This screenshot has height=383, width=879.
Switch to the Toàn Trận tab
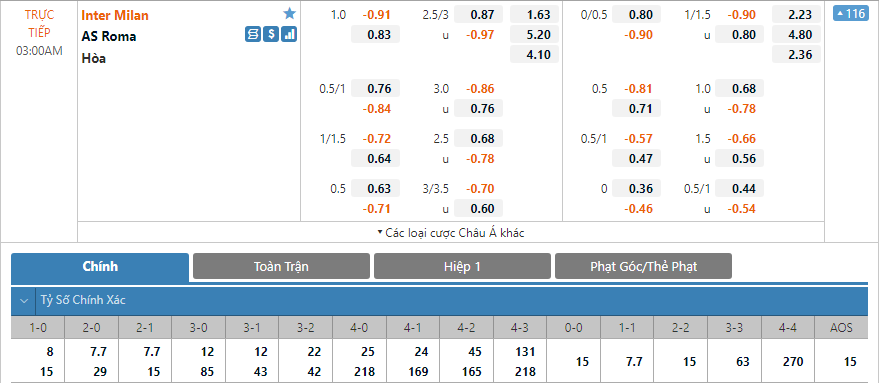point(281,266)
